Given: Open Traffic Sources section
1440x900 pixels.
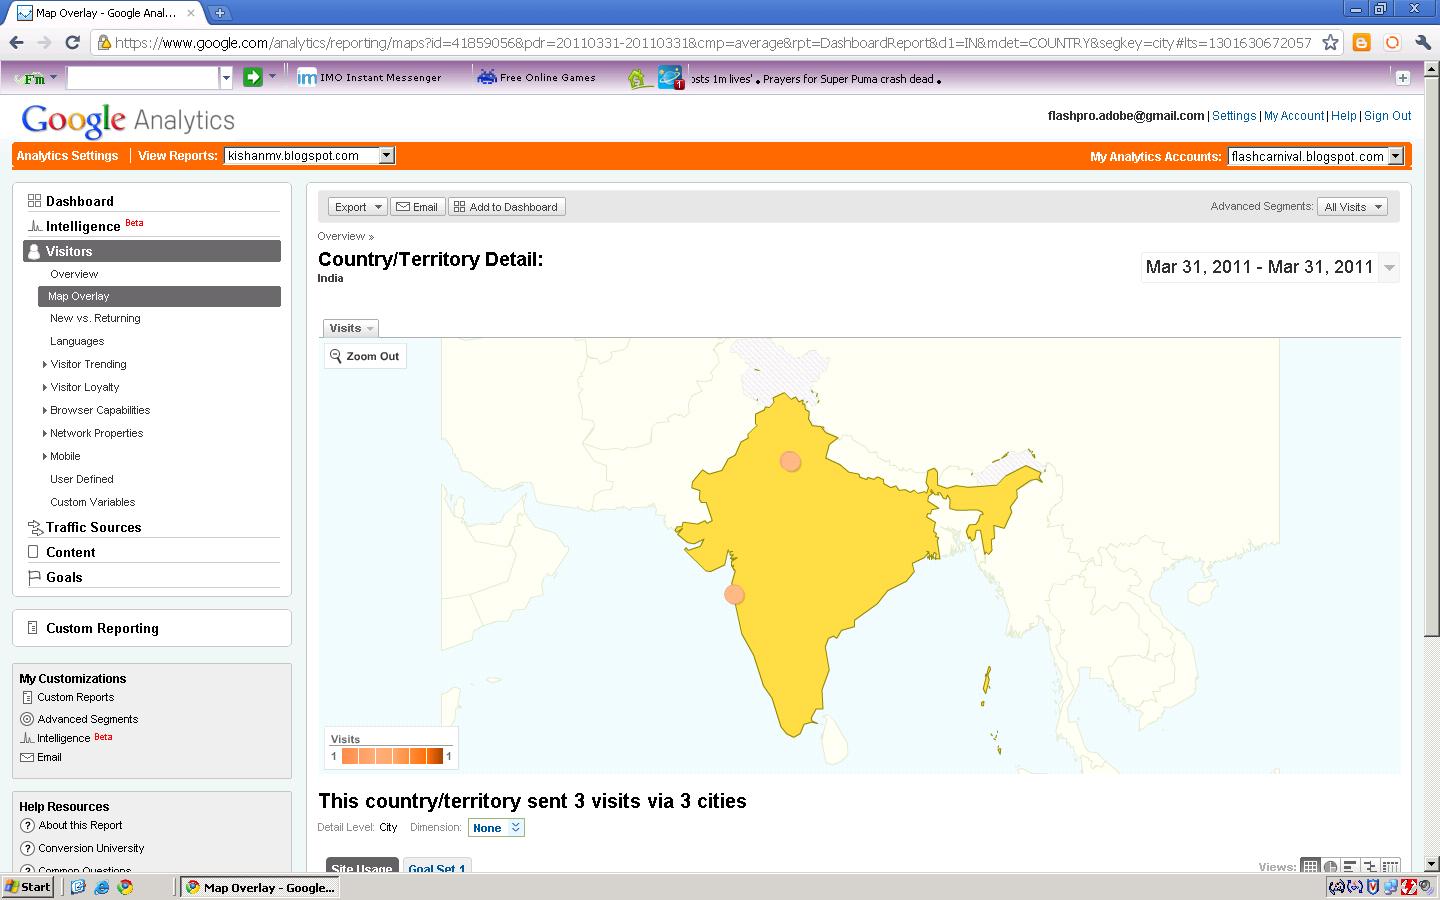Looking at the screenshot, I should point(93,527).
